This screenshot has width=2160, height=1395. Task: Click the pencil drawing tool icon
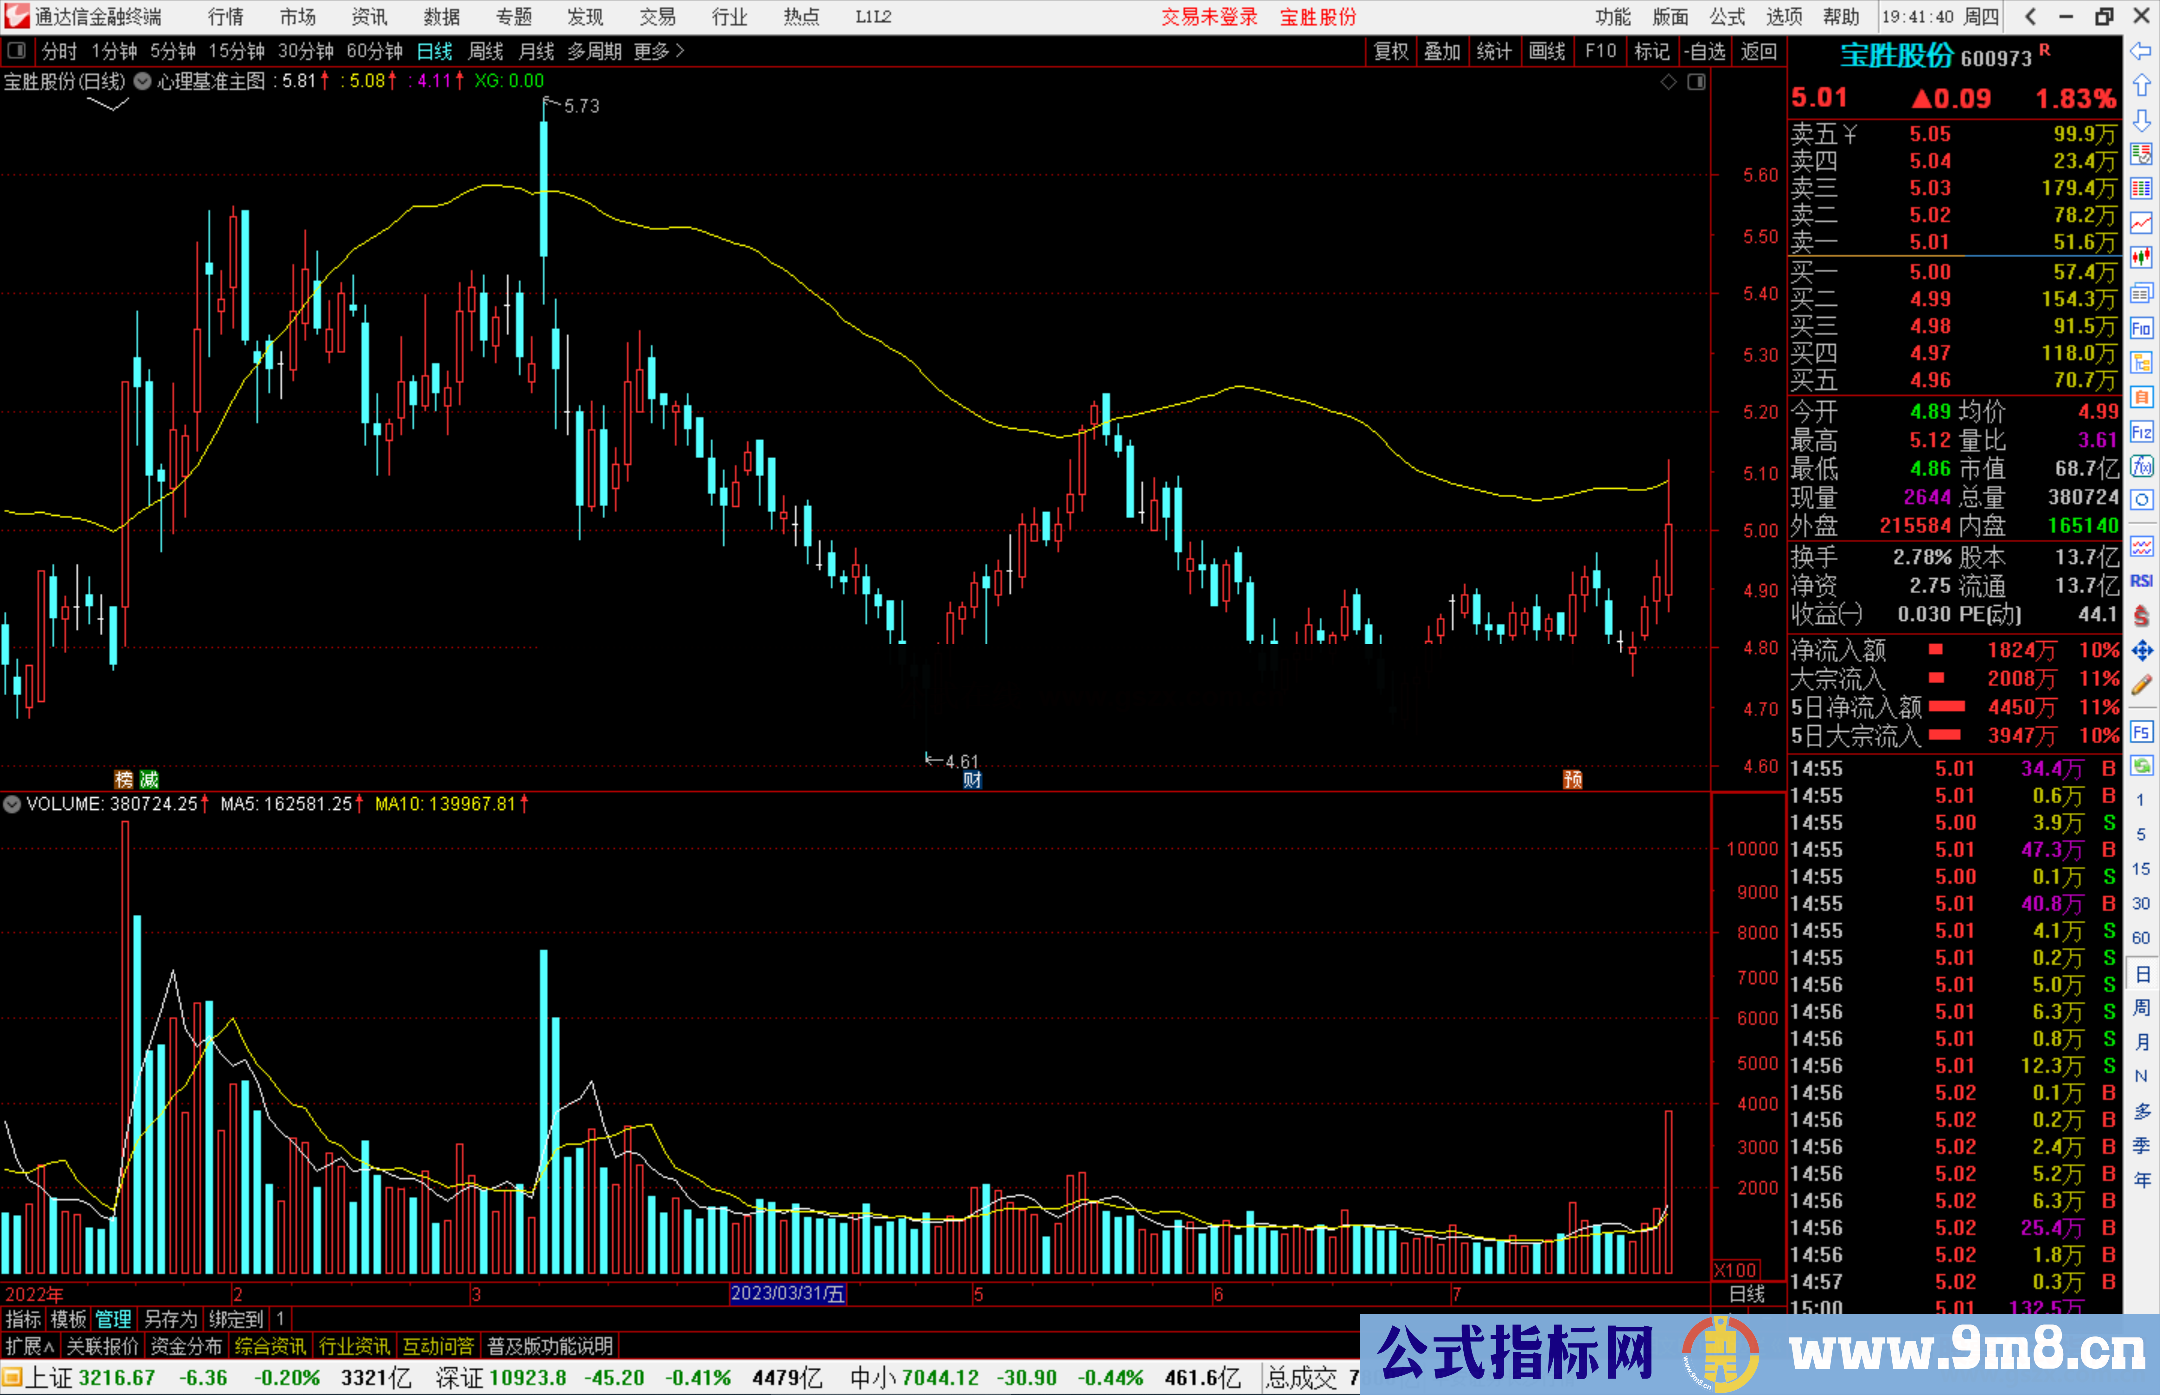pos(2141,685)
